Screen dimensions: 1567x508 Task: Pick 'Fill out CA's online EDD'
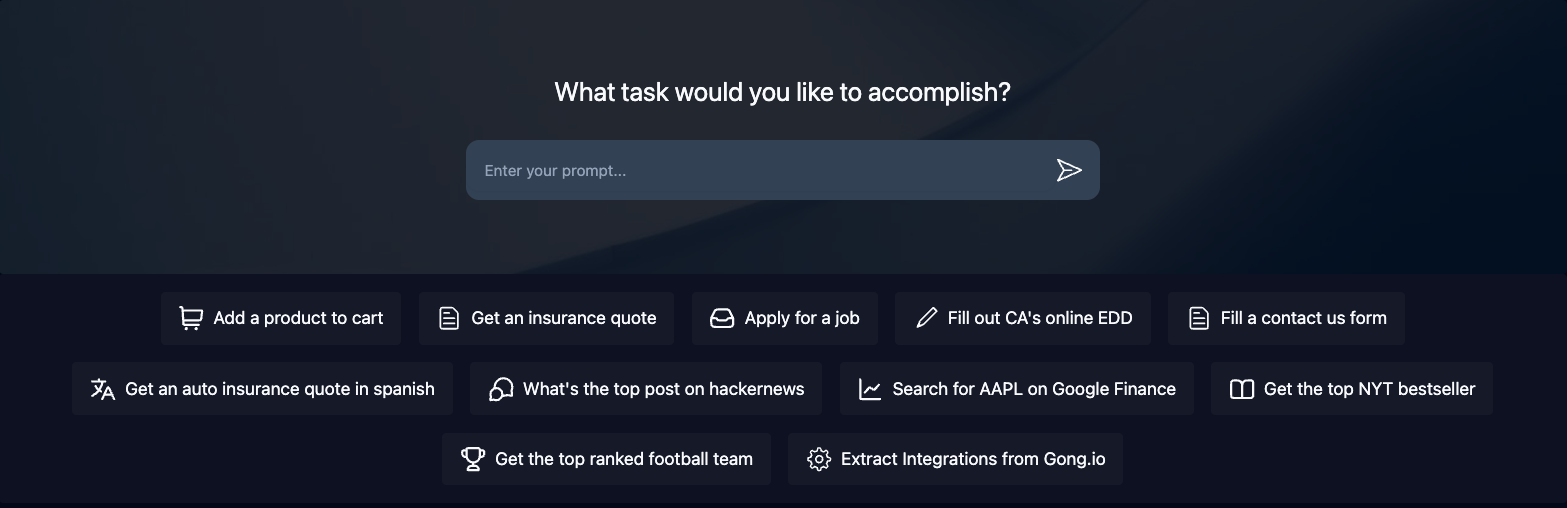[x=1040, y=318]
